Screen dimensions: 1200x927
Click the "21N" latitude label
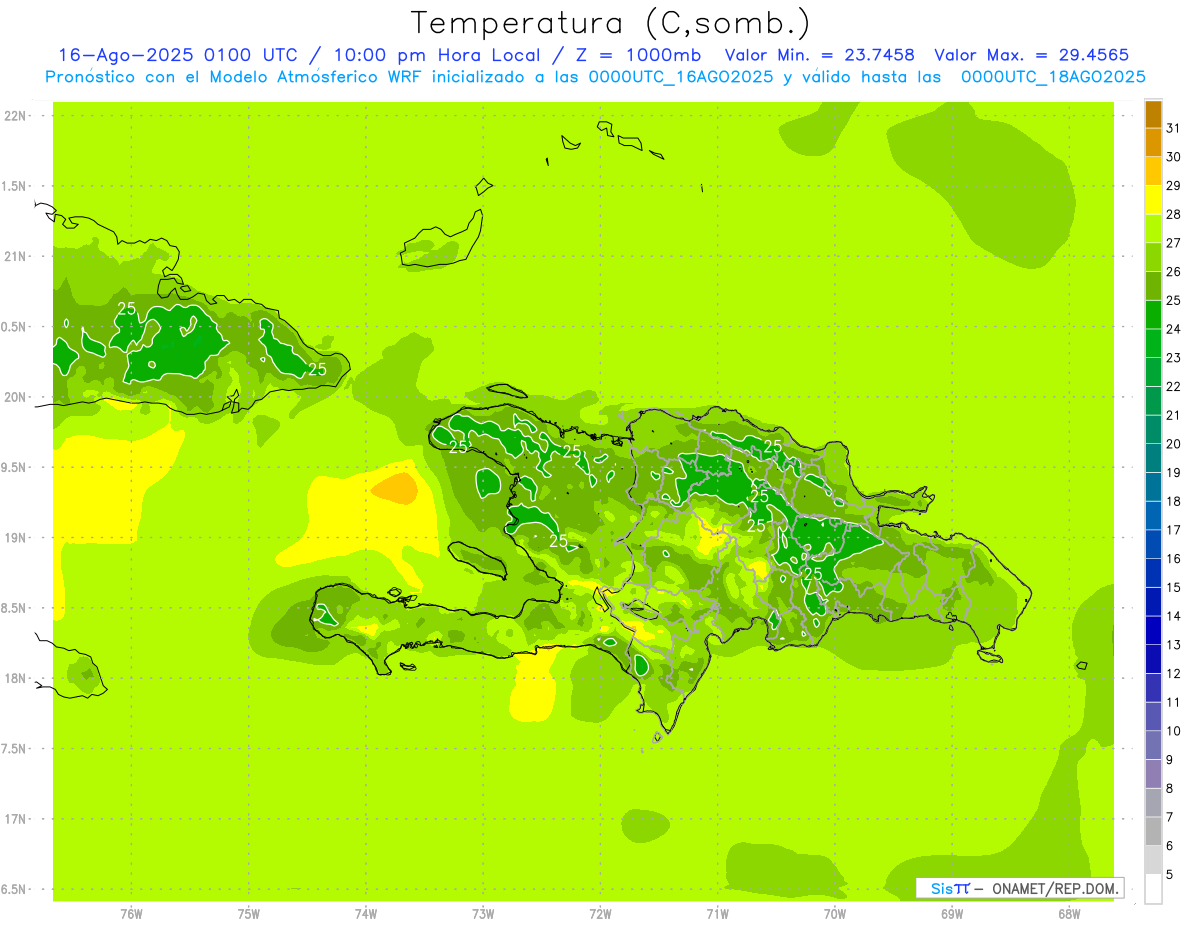(x=15, y=257)
